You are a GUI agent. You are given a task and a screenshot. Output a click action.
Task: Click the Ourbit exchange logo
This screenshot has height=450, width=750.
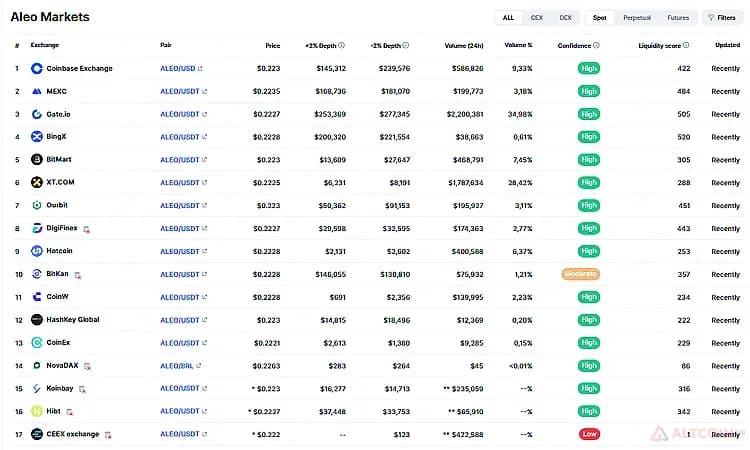point(37,205)
